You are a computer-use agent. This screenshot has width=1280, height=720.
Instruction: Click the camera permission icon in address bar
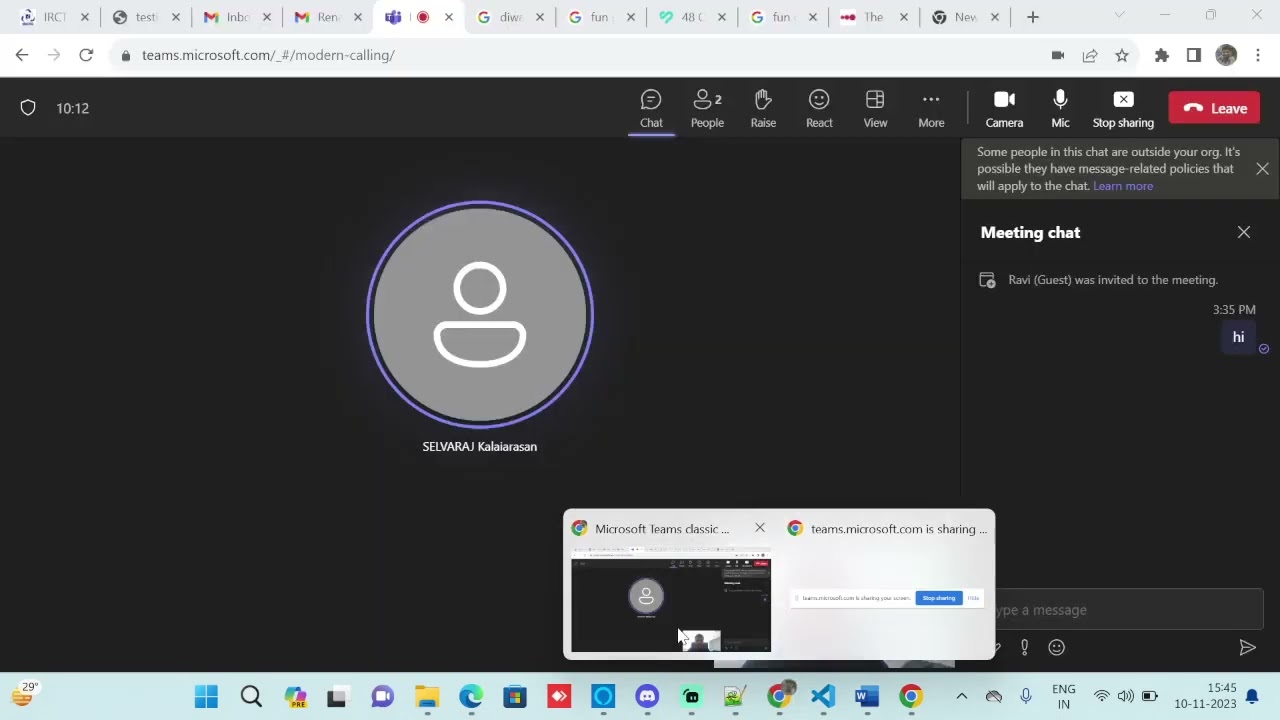[1058, 55]
